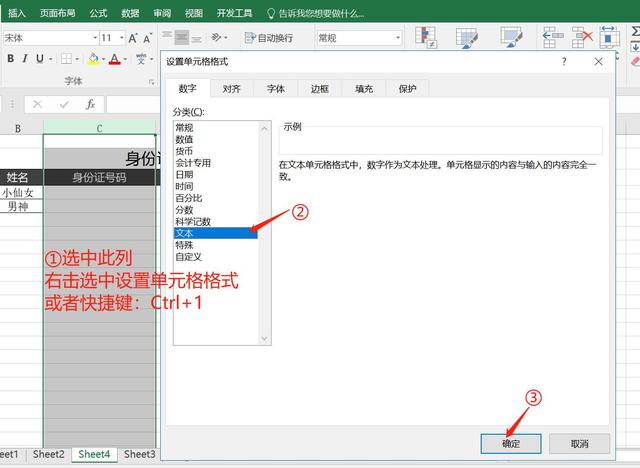Click the Insert cells icon

point(552,37)
